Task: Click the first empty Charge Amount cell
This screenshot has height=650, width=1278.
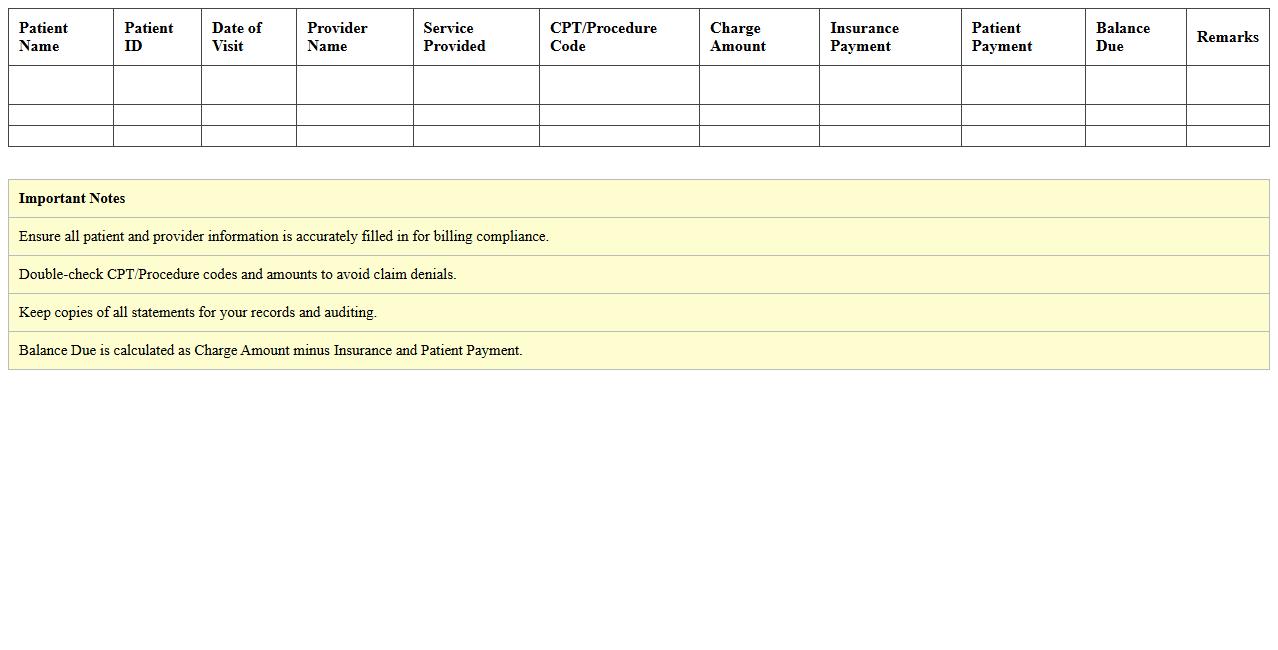Action: [x=757, y=86]
